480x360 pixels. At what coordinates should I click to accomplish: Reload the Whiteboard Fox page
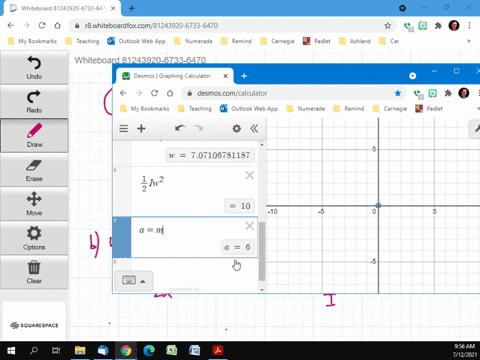tap(42, 26)
